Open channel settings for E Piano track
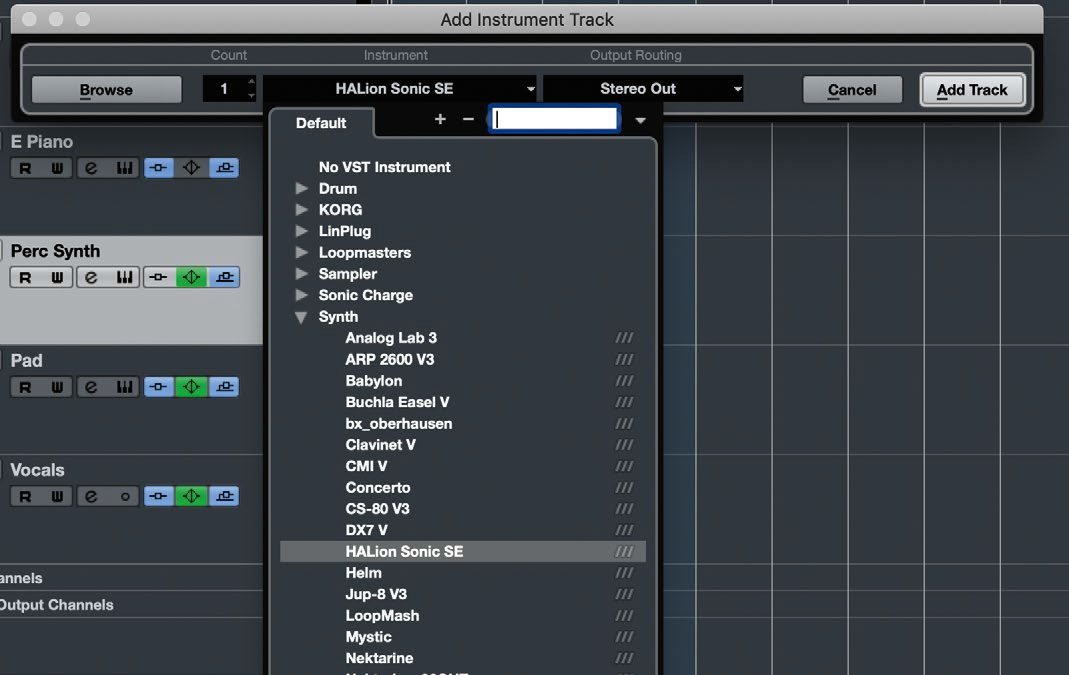This screenshot has width=1069, height=675. point(91,168)
